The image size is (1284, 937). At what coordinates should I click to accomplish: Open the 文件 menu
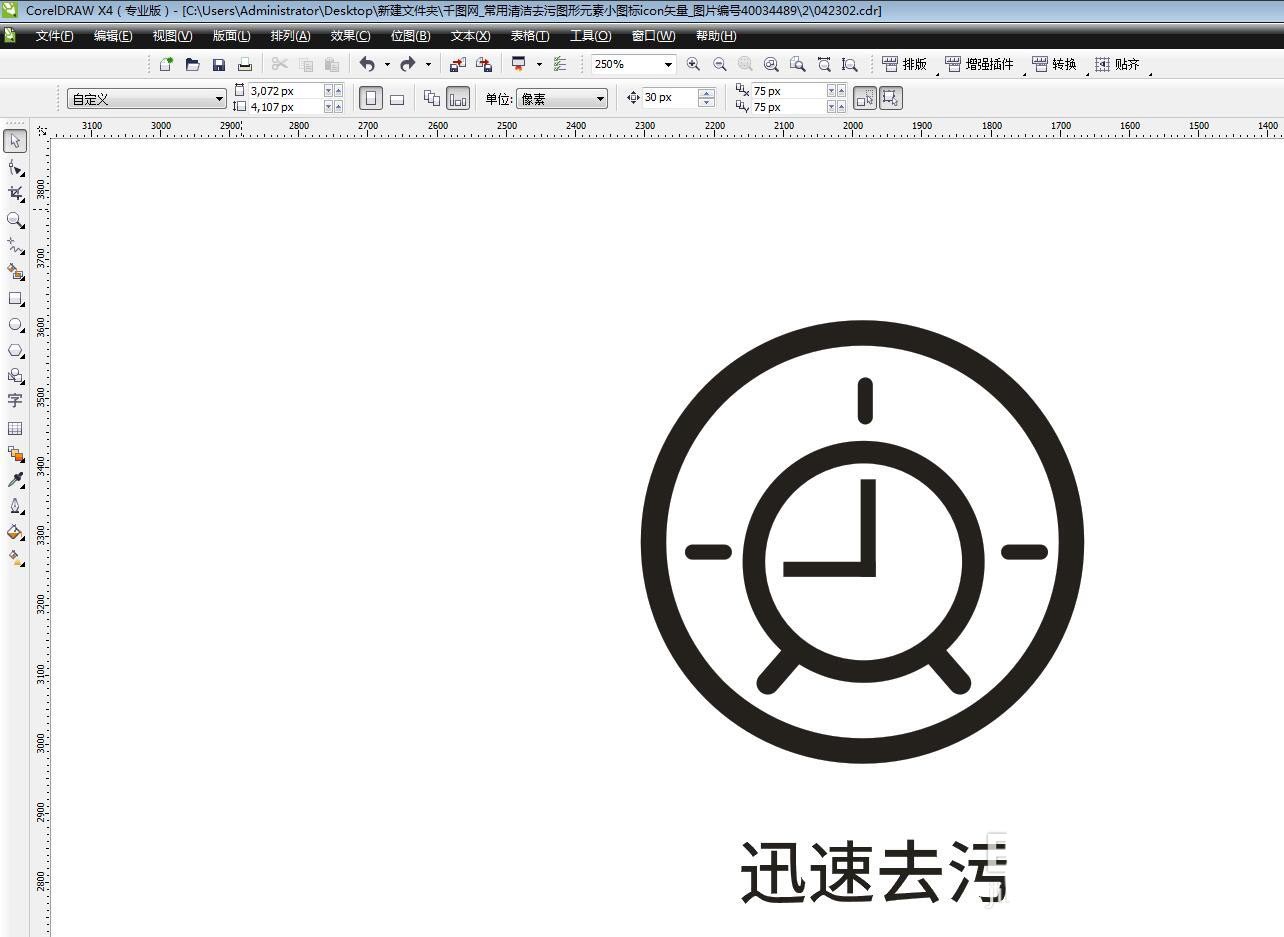click(x=53, y=35)
